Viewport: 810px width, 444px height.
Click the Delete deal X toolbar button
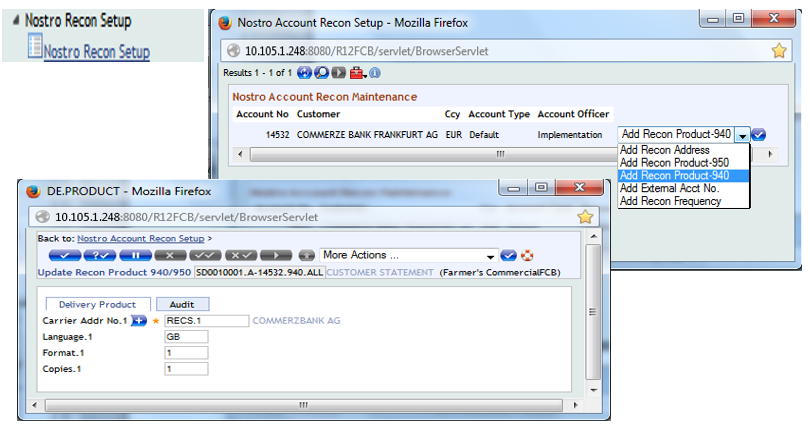tap(171, 255)
